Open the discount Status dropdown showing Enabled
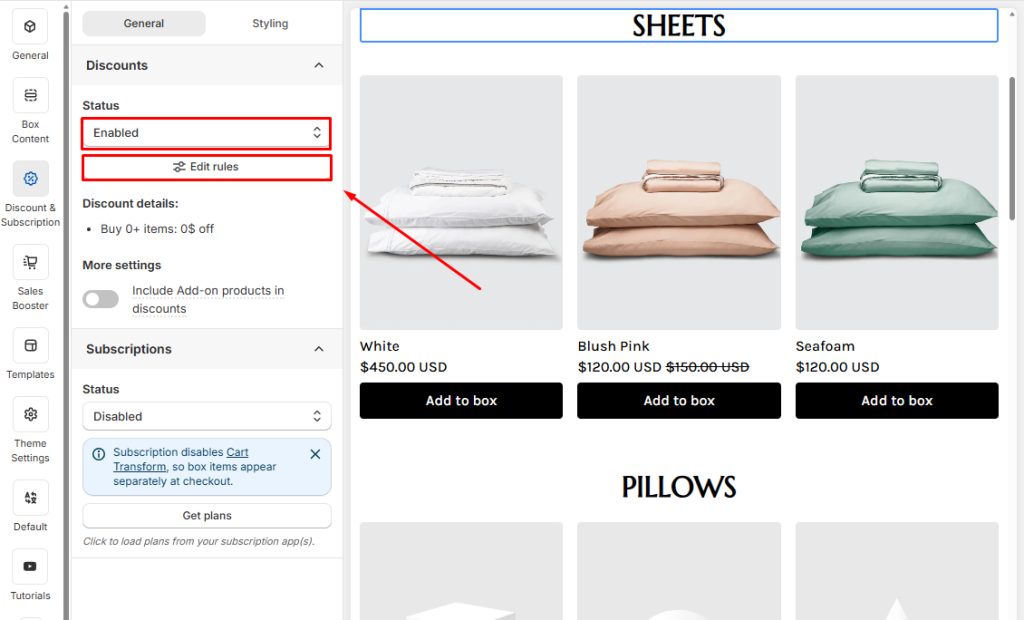The height and width of the screenshot is (620, 1024). pos(206,133)
